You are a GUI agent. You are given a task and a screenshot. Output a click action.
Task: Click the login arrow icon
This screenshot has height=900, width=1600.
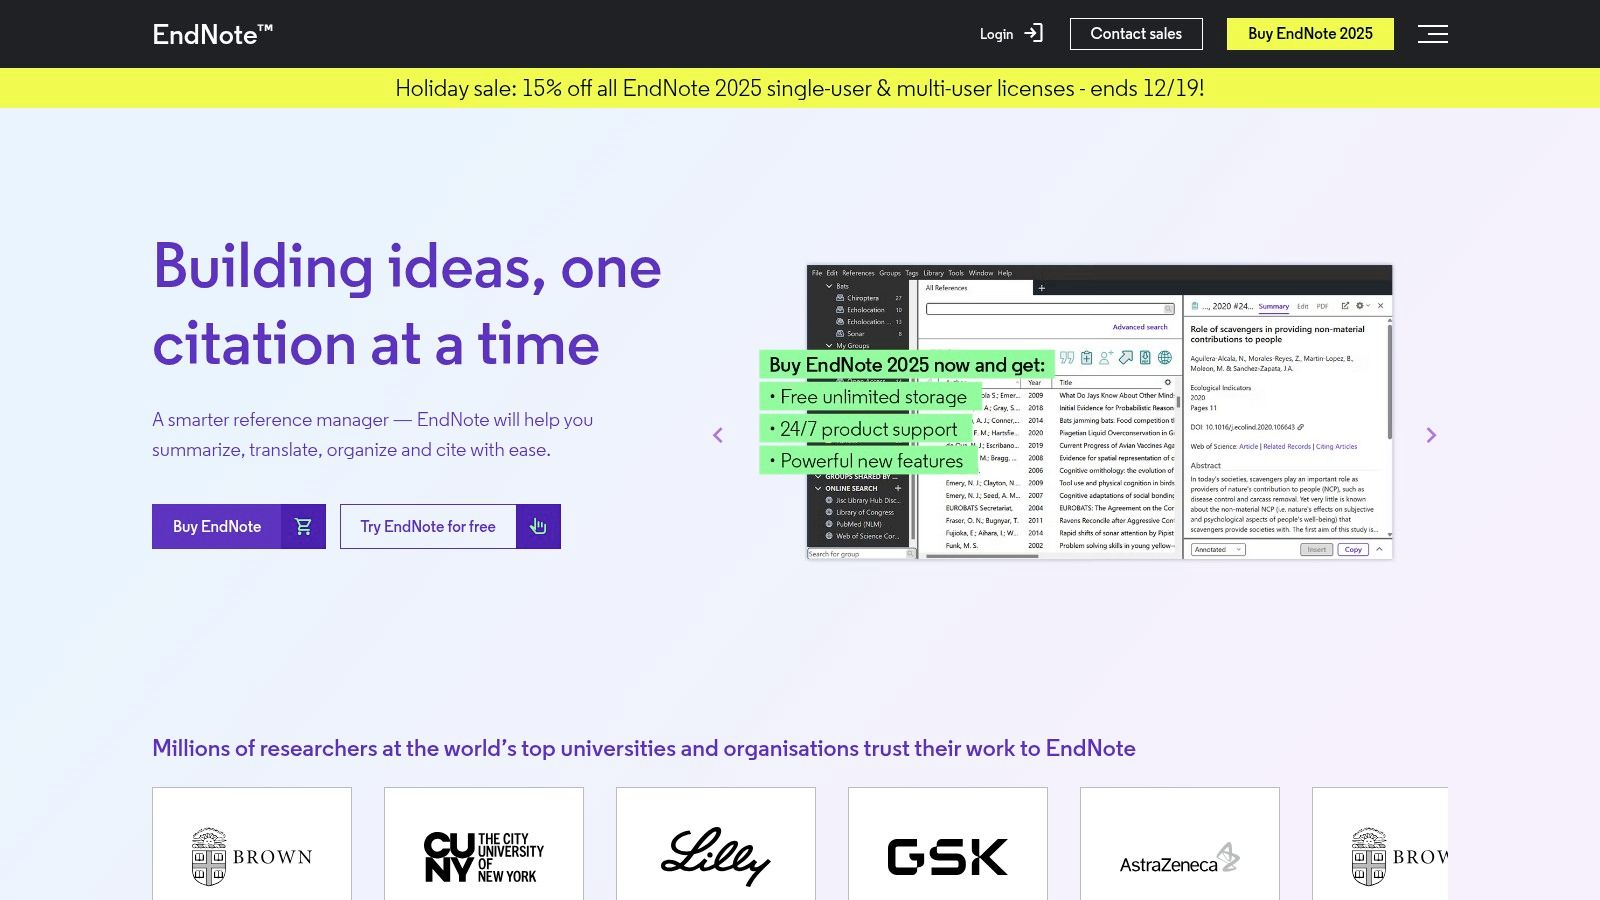pos(1033,33)
